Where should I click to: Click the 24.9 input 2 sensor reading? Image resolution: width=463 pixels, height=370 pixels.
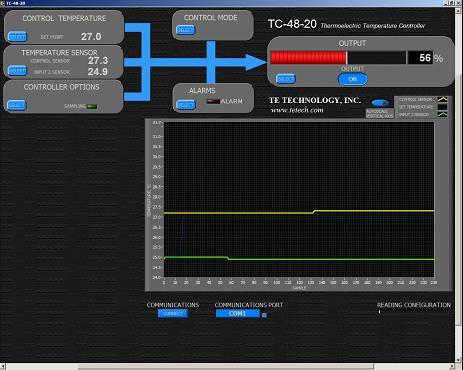click(x=98, y=72)
